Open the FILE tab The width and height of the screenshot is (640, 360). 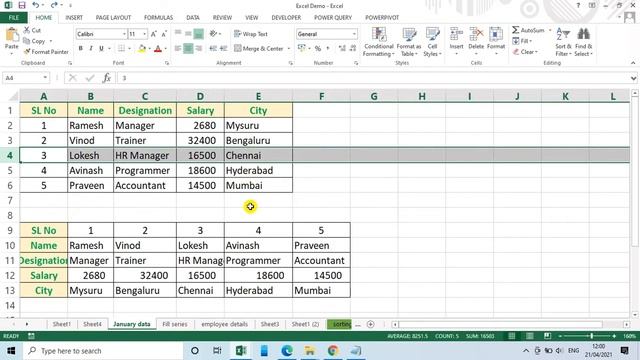point(13,18)
